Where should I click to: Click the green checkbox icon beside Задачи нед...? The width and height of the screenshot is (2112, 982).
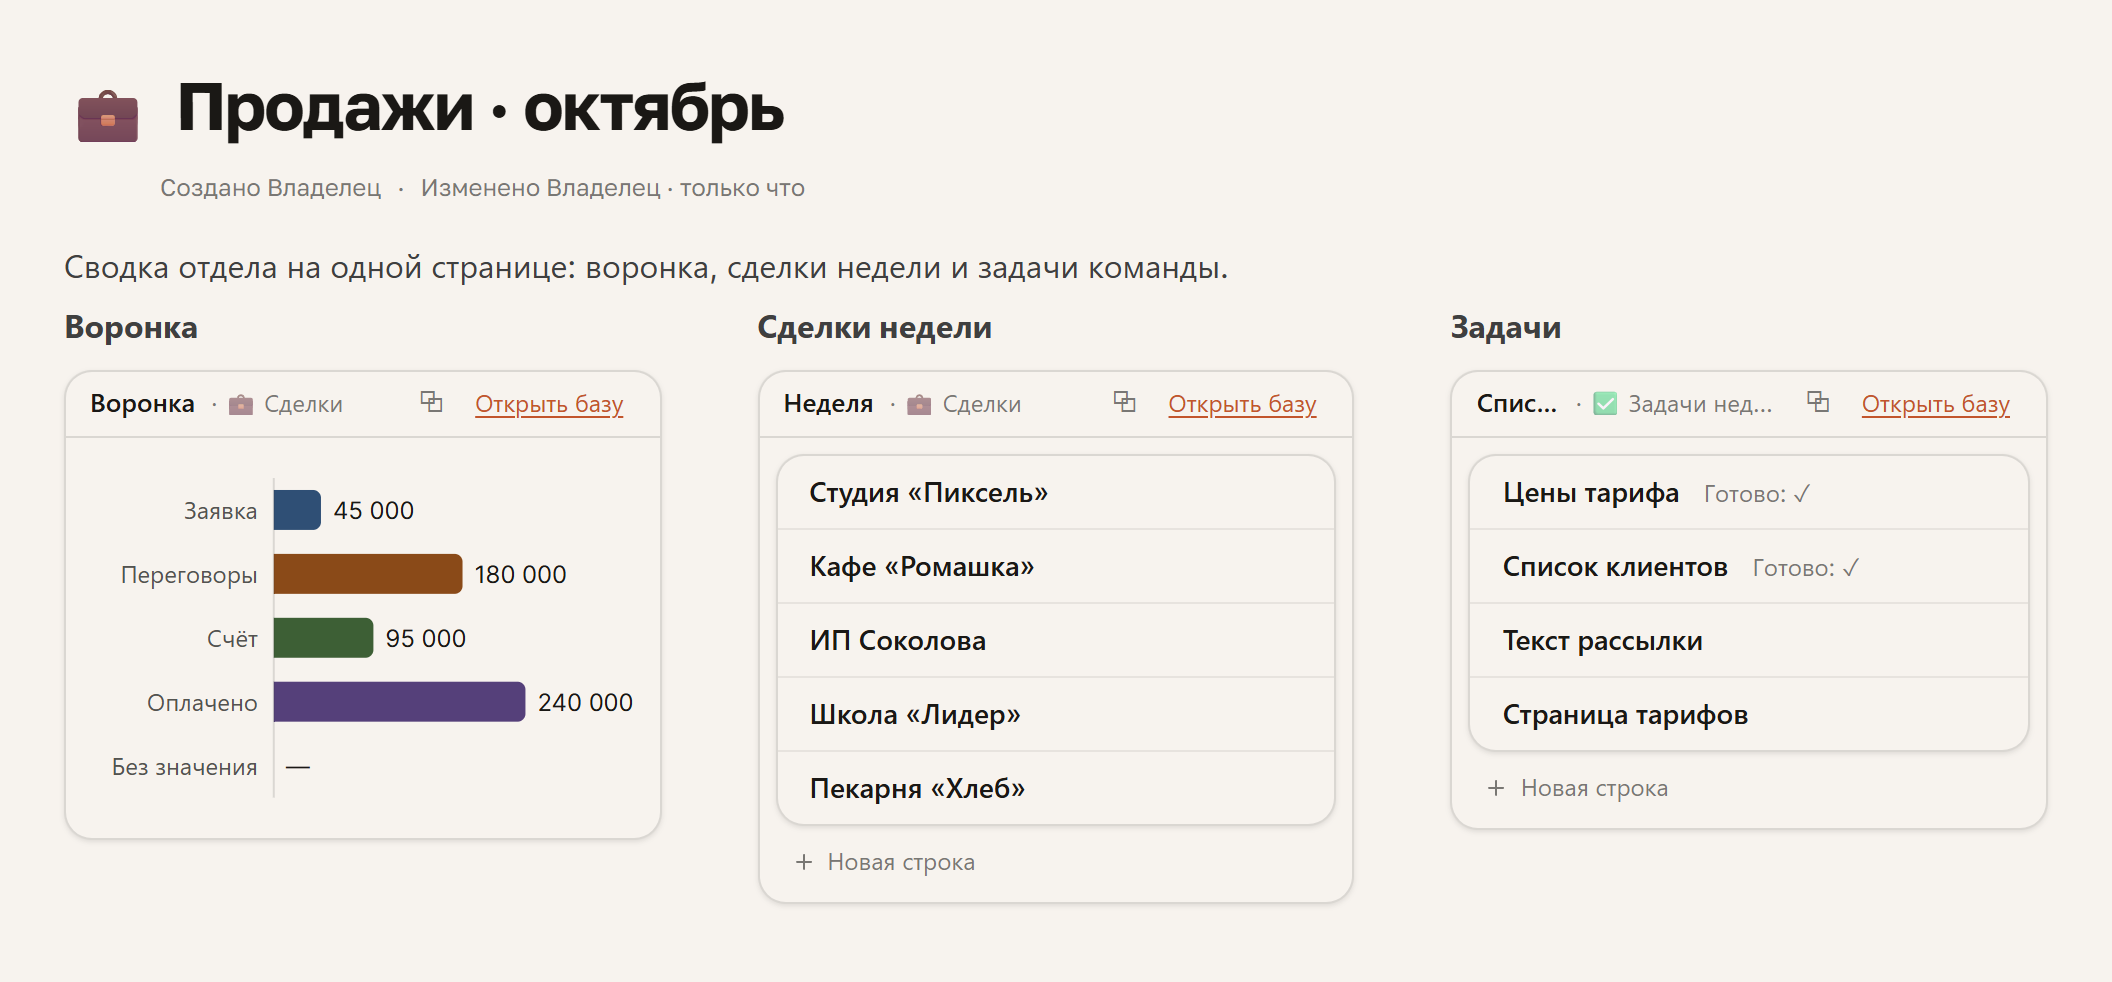point(1605,404)
